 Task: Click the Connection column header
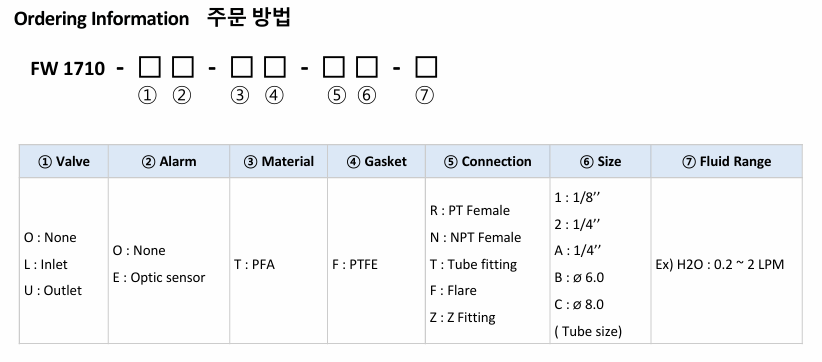pos(488,161)
